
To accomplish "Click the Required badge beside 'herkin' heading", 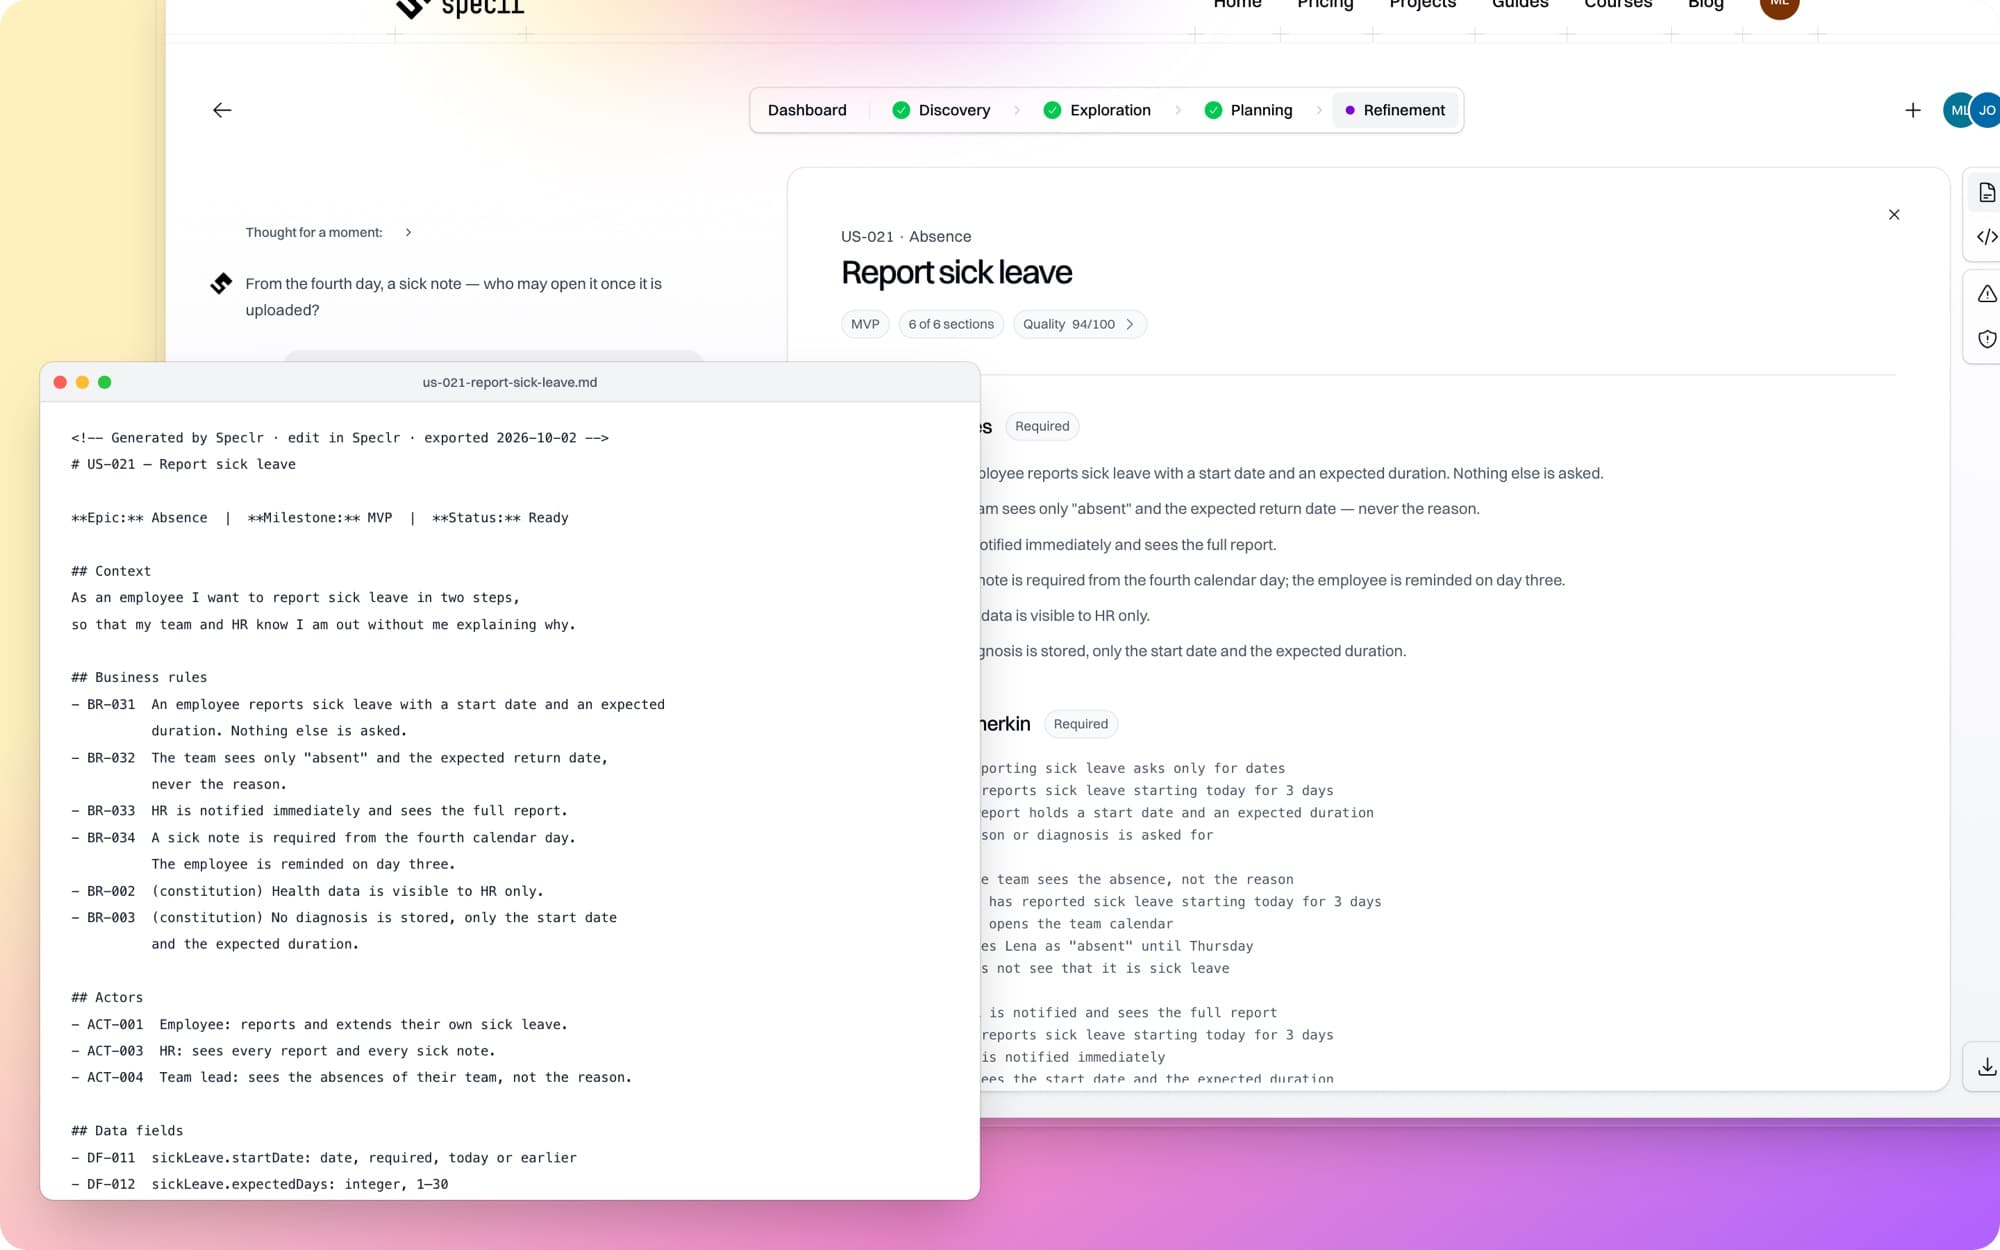I will click(1080, 724).
